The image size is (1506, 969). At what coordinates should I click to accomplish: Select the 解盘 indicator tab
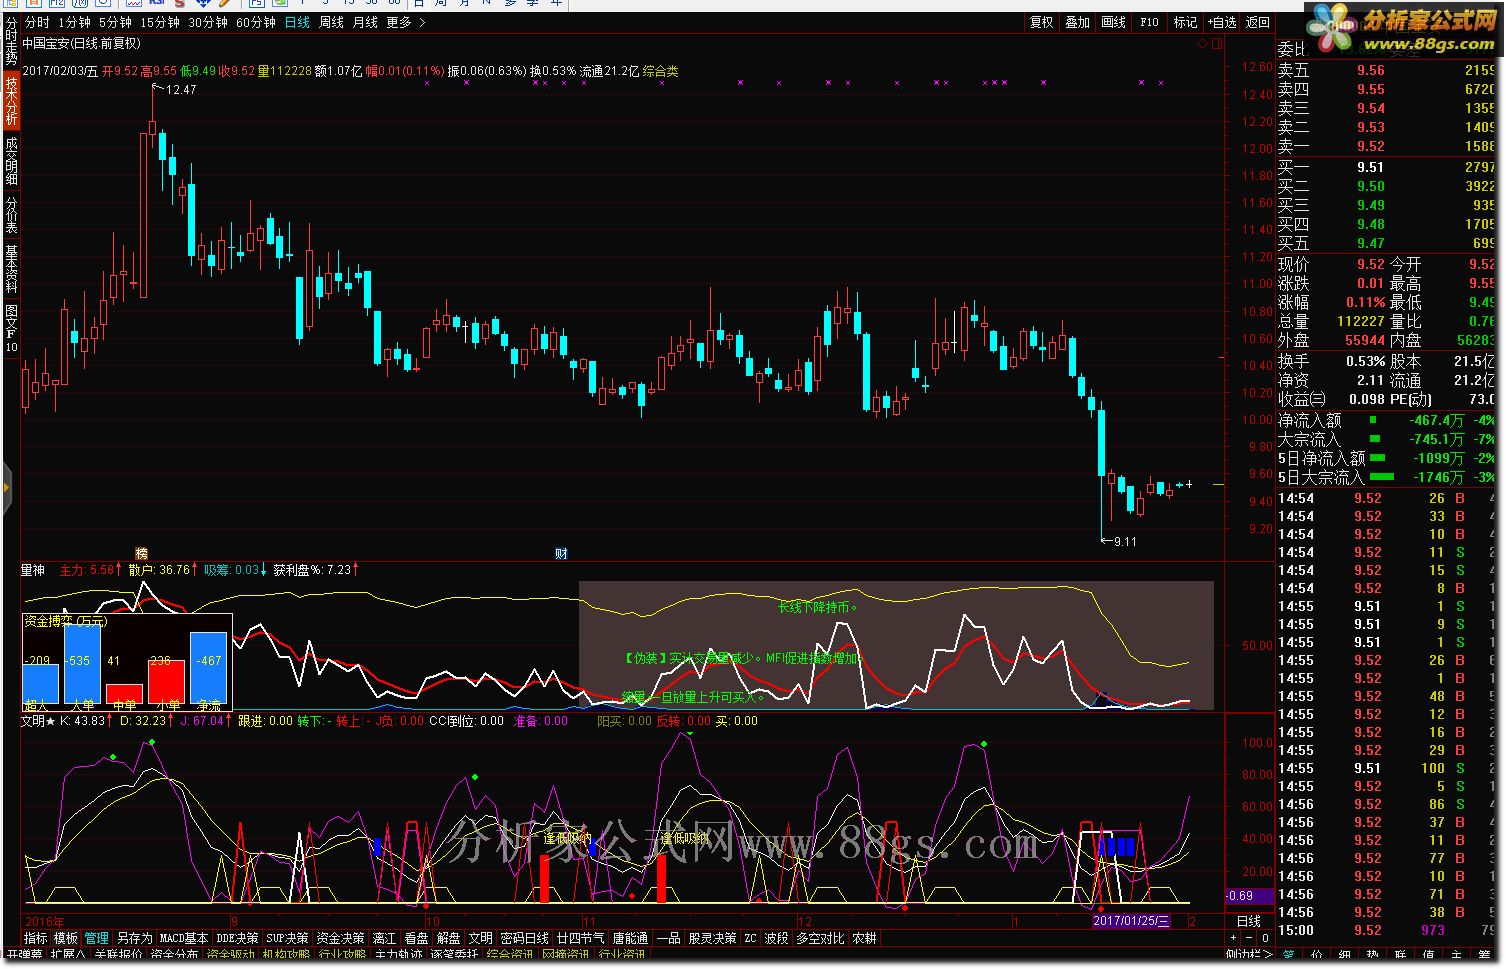point(448,938)
